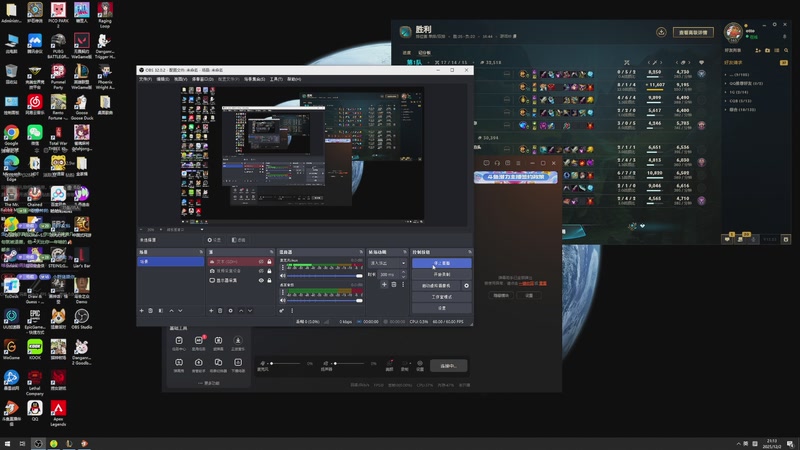The image size is (800, 450).
Task: Expand CGB friend group in League client
Action: (x=726, y=101)
